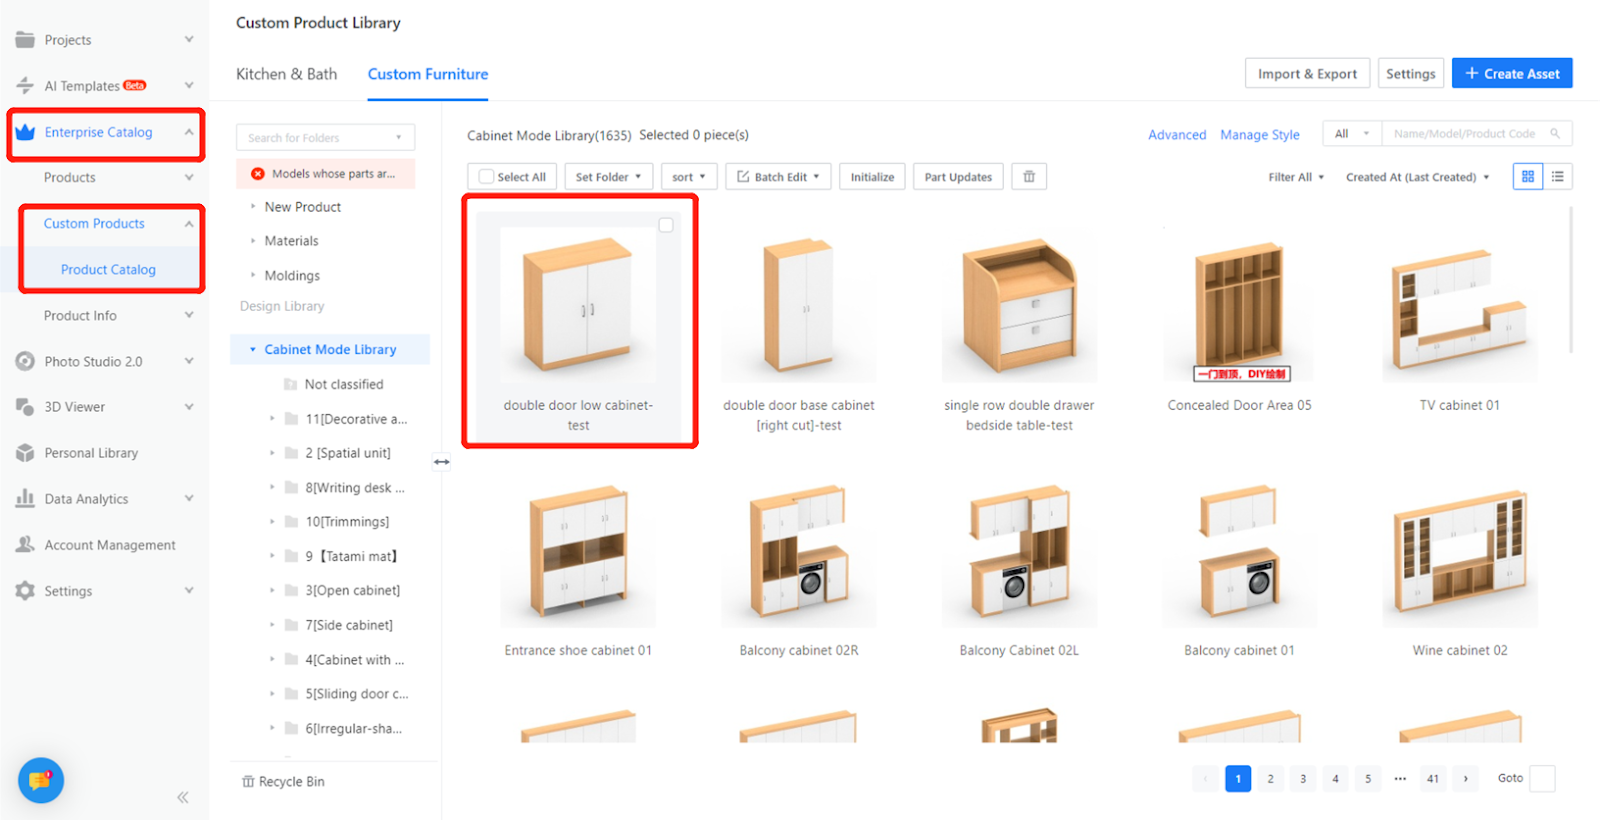This screenshot has width=1600, height=820.
Task: Select the 7[Side cabinet] folder
Action: coord(349,626)
